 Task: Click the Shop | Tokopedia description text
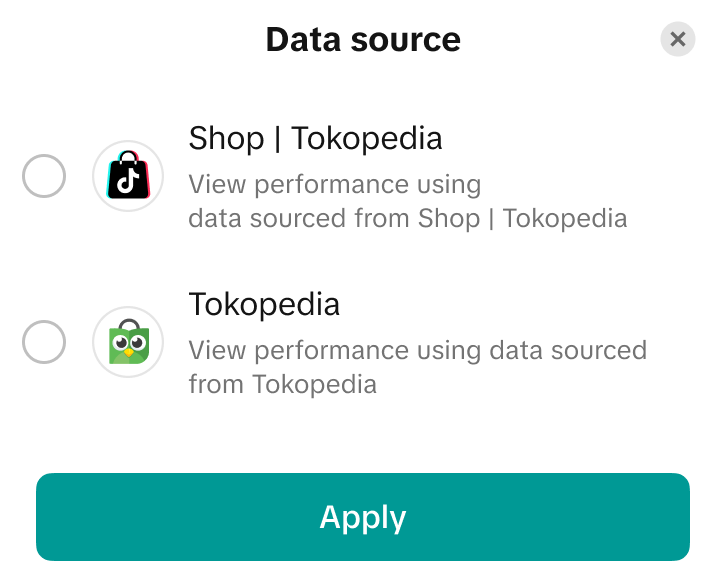click(407, 201)
